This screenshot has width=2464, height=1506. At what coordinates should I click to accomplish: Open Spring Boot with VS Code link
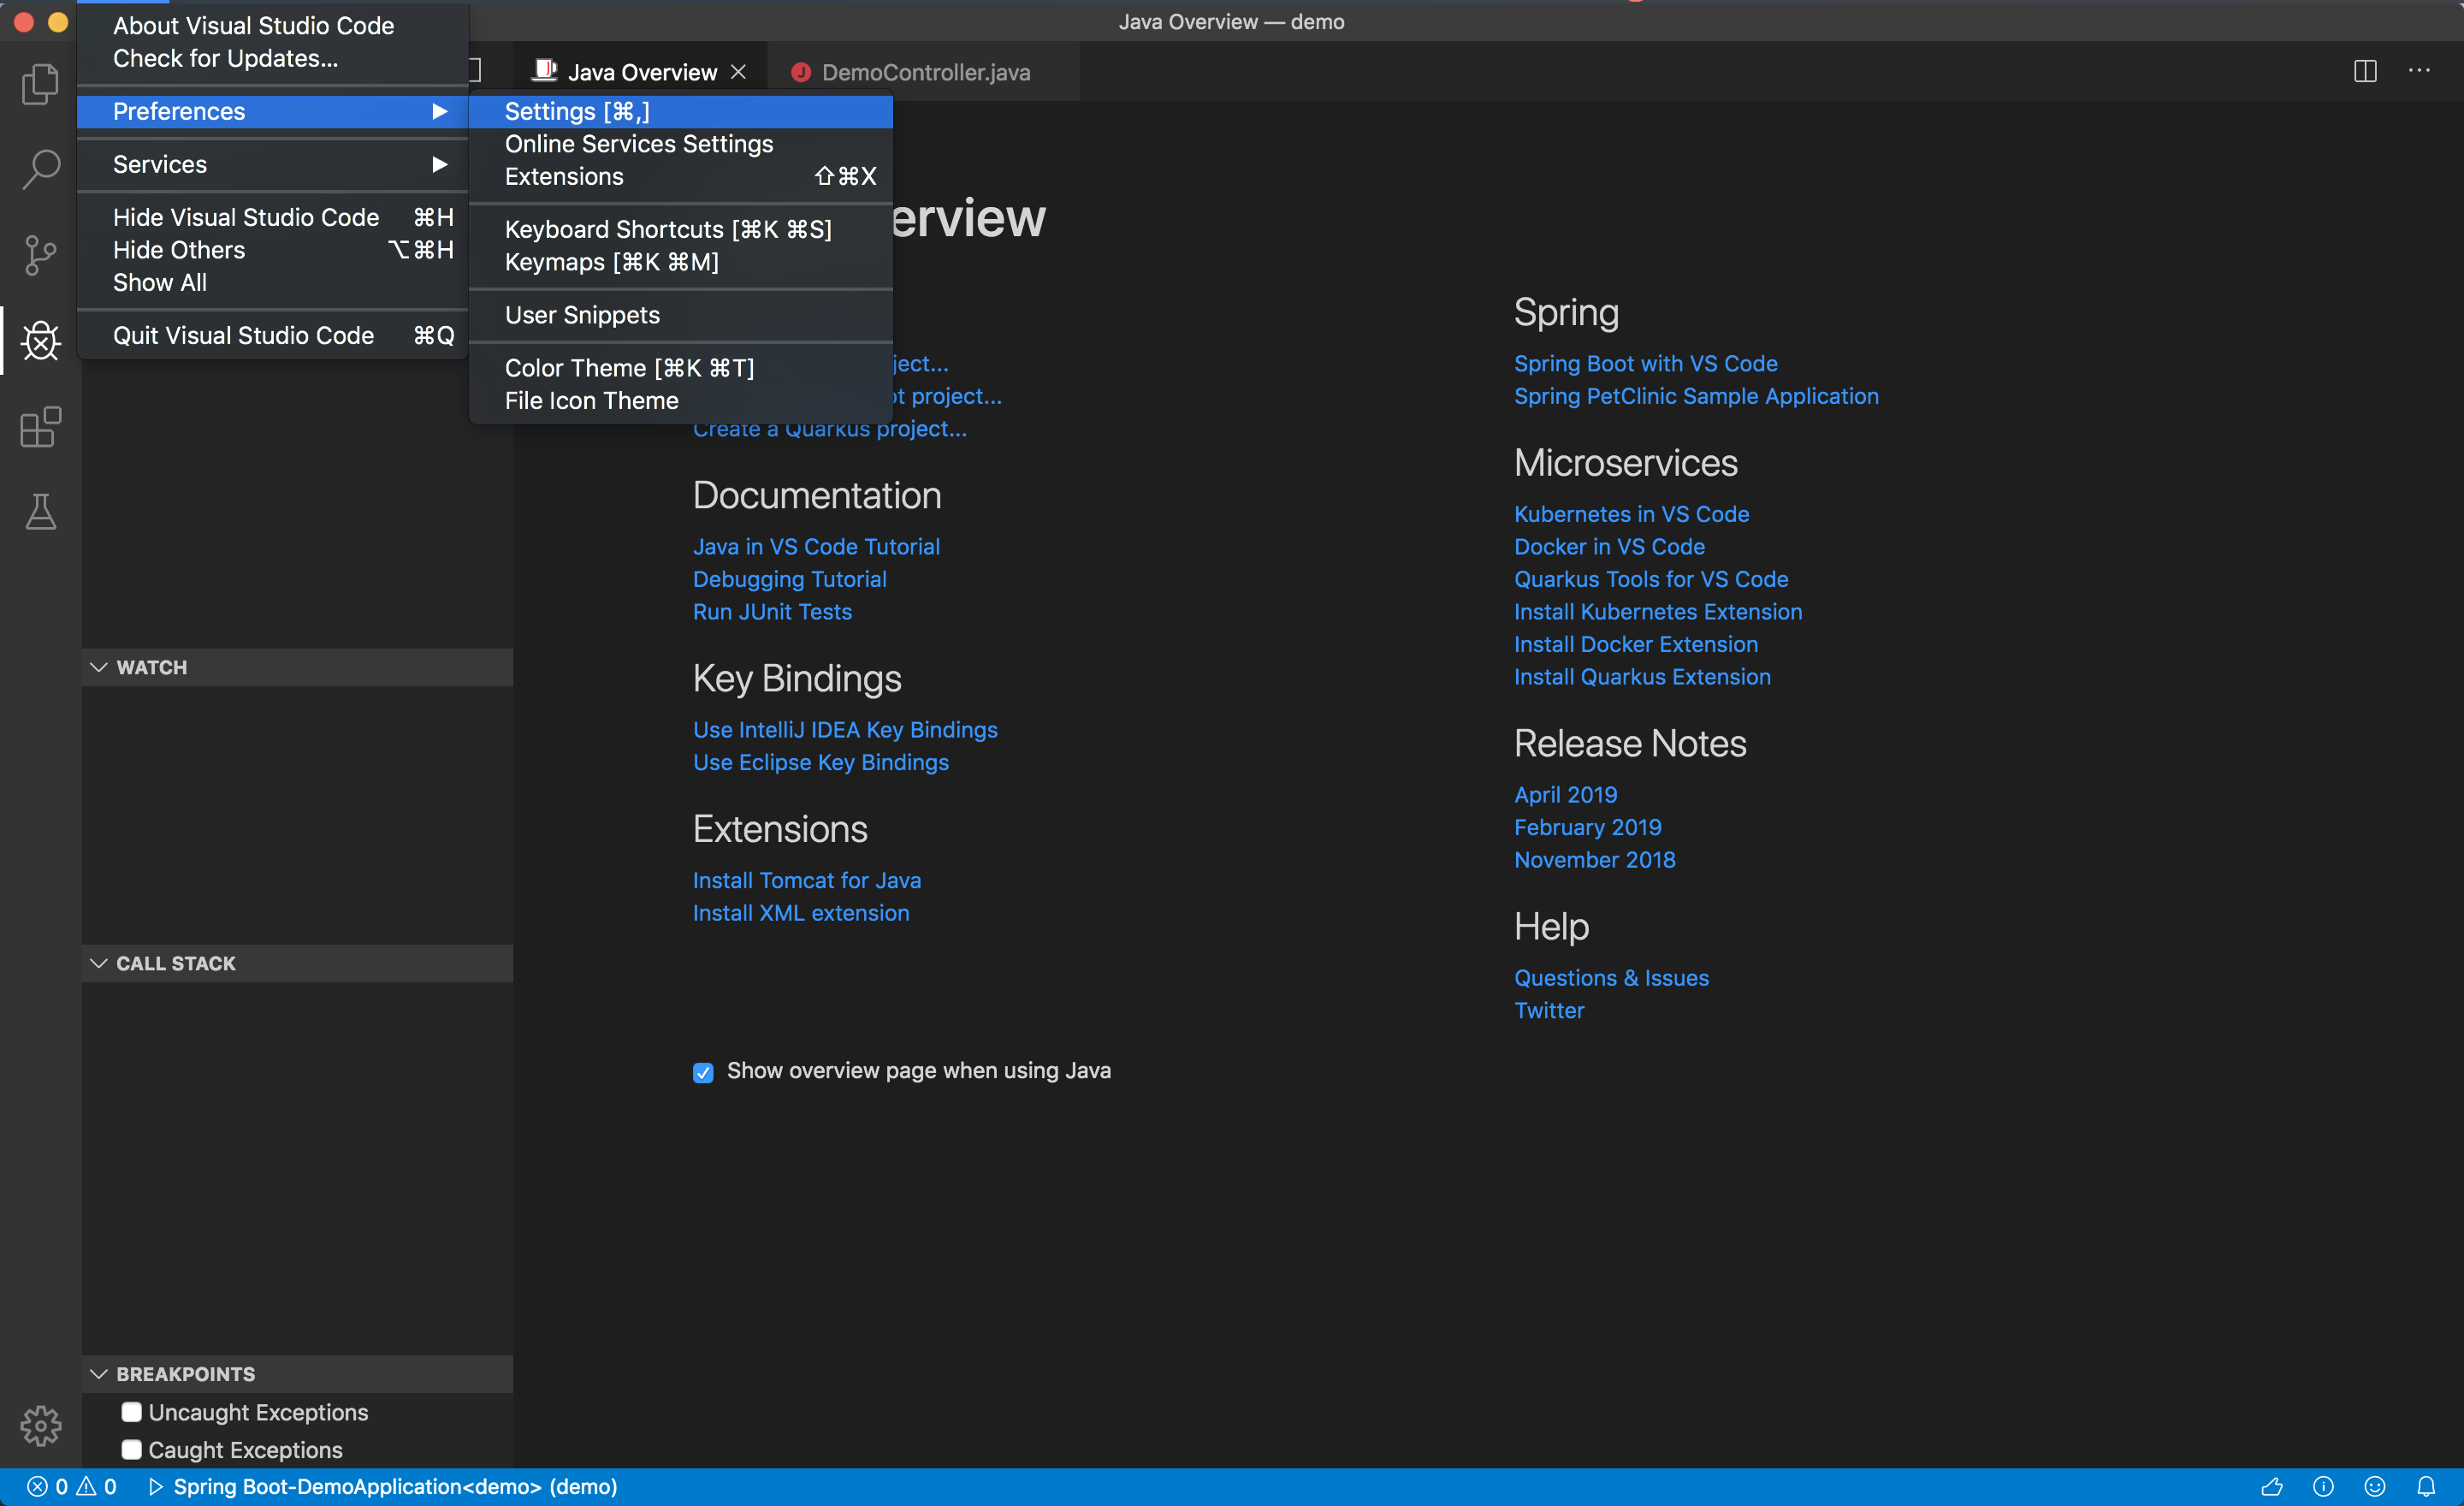(x=1645, y=363)
